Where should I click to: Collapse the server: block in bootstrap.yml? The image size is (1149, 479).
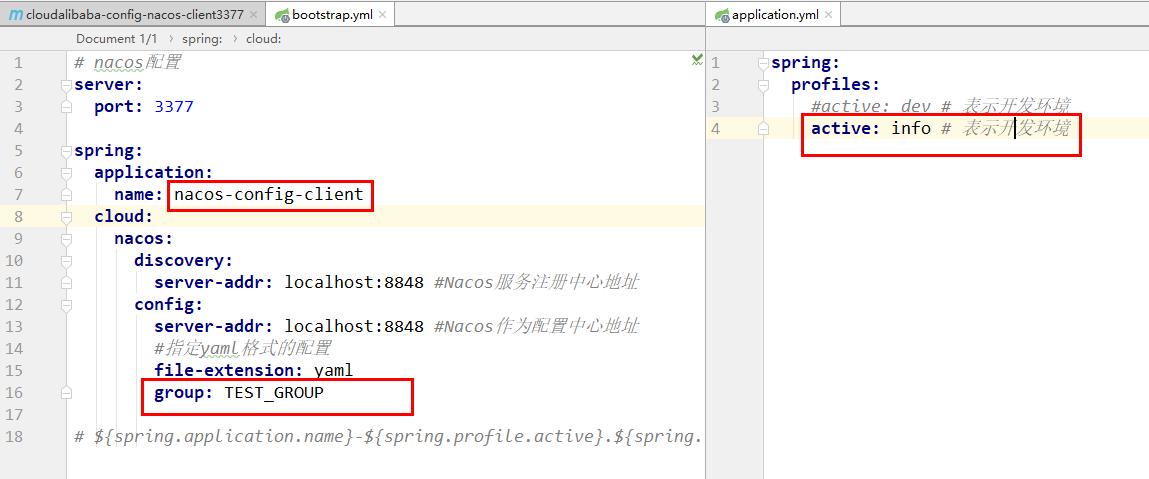[x=67, y=85]
